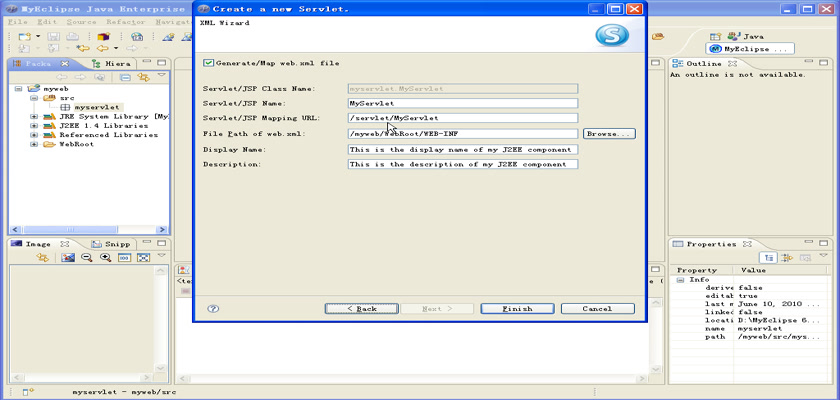Maximize the Outline panel
Screen dimensions: 840x400
coord(823,63)
